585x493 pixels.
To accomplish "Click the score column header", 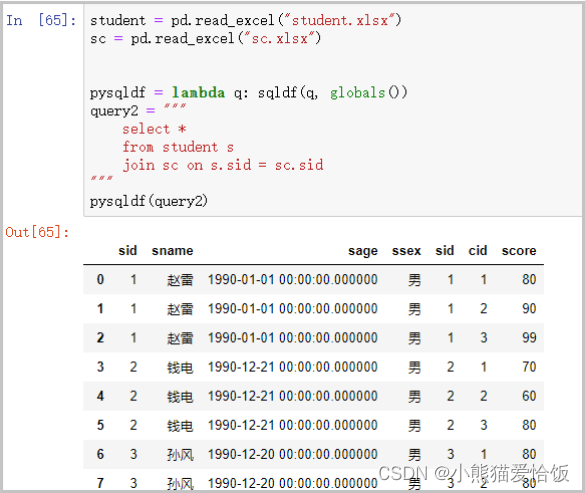I will point(519,251).
